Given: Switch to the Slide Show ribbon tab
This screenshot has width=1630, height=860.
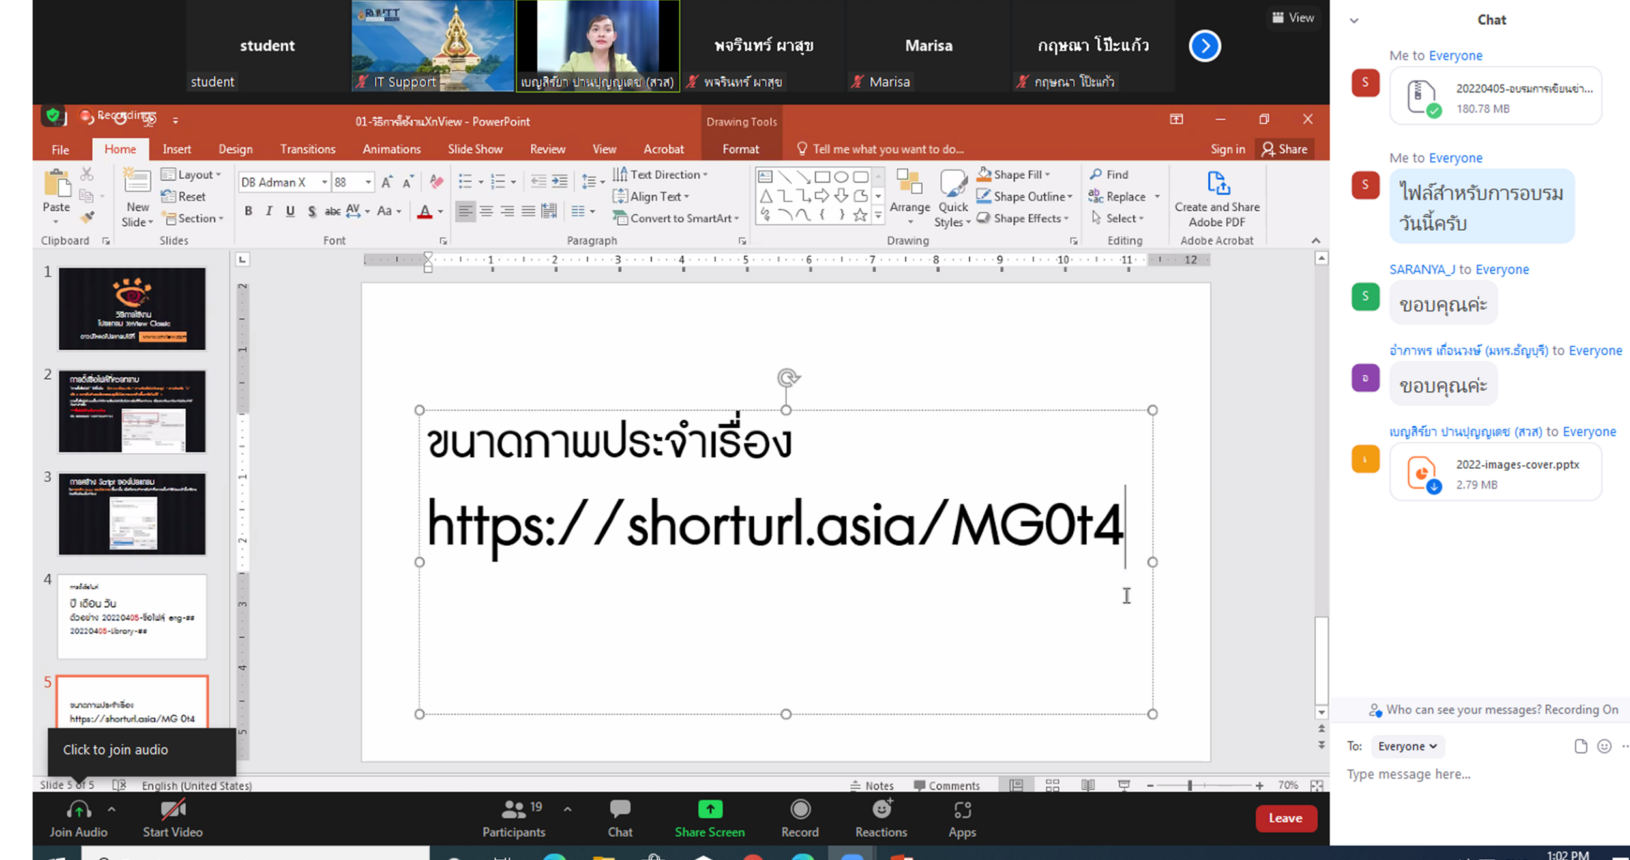Looking at the screenshot, I should (x=475, y=149).
